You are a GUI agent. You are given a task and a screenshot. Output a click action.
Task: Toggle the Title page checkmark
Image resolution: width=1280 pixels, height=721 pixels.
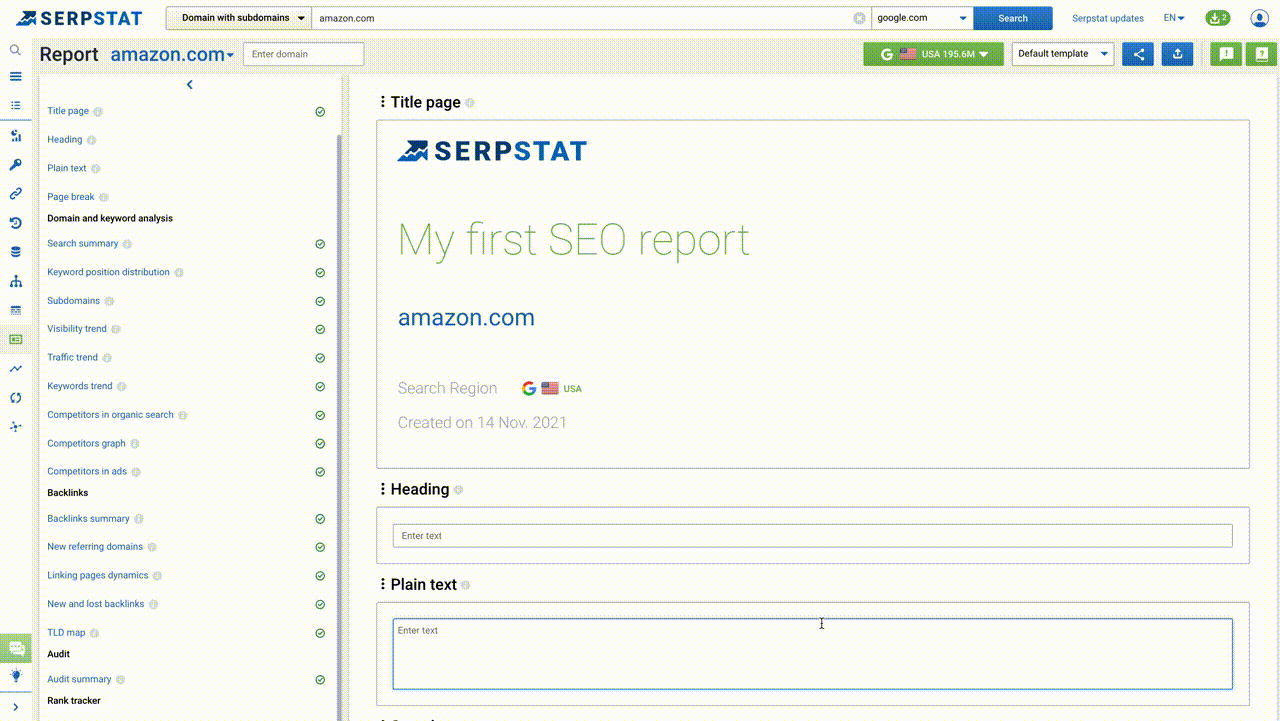[x=320, y=112]
